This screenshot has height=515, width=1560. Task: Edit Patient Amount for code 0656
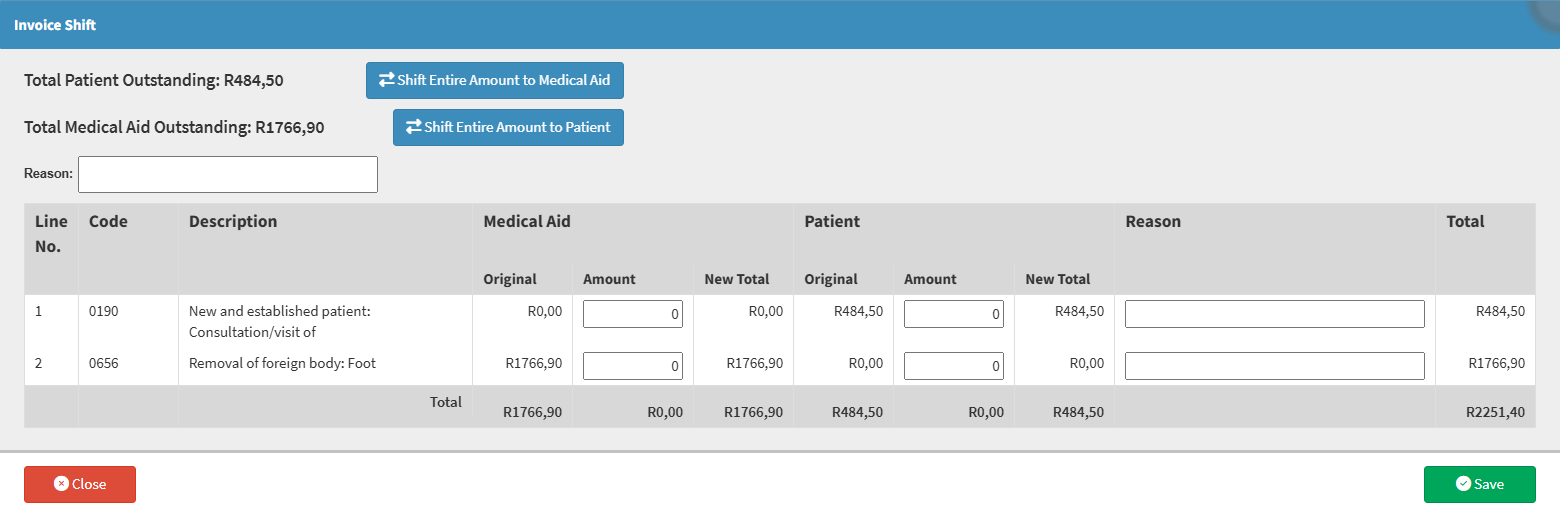pos(954,366)
